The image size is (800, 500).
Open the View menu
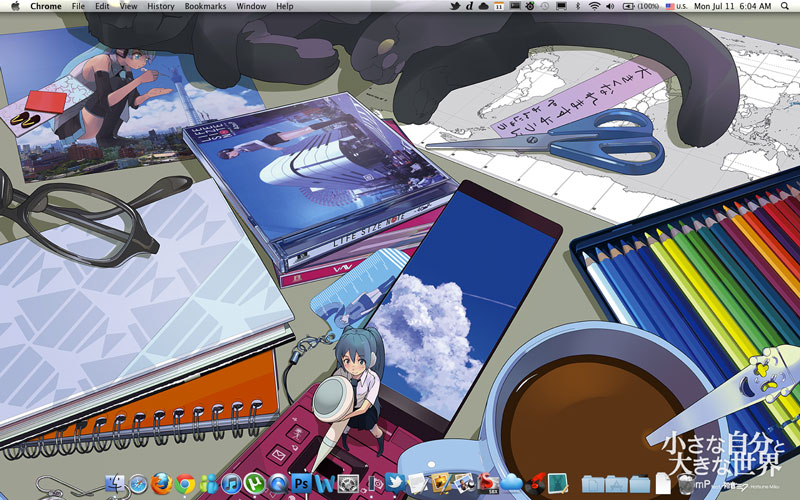pyautogui.click(x=129, y=6)
